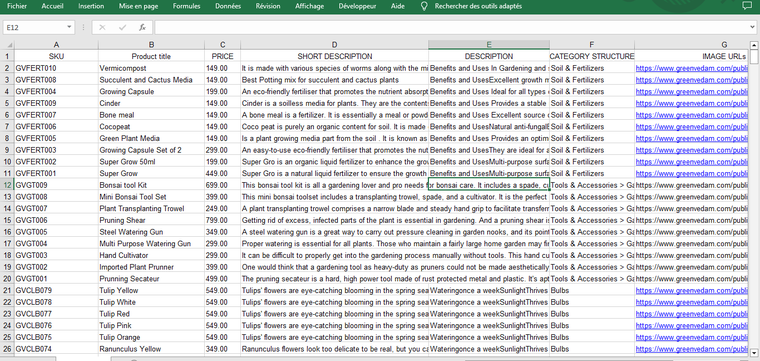The image size is (760, 361).
Task: Click the SKU header cell
Action: [56, 56]
